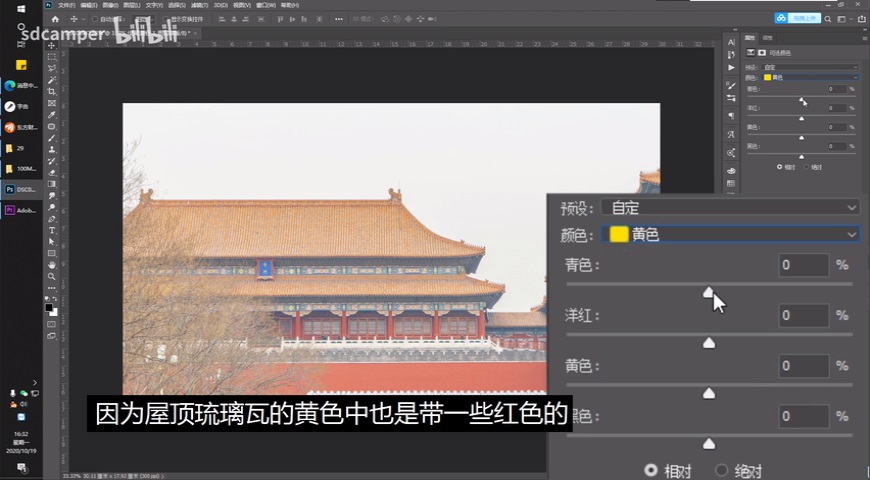Select the Crop tool

point(52,92)
